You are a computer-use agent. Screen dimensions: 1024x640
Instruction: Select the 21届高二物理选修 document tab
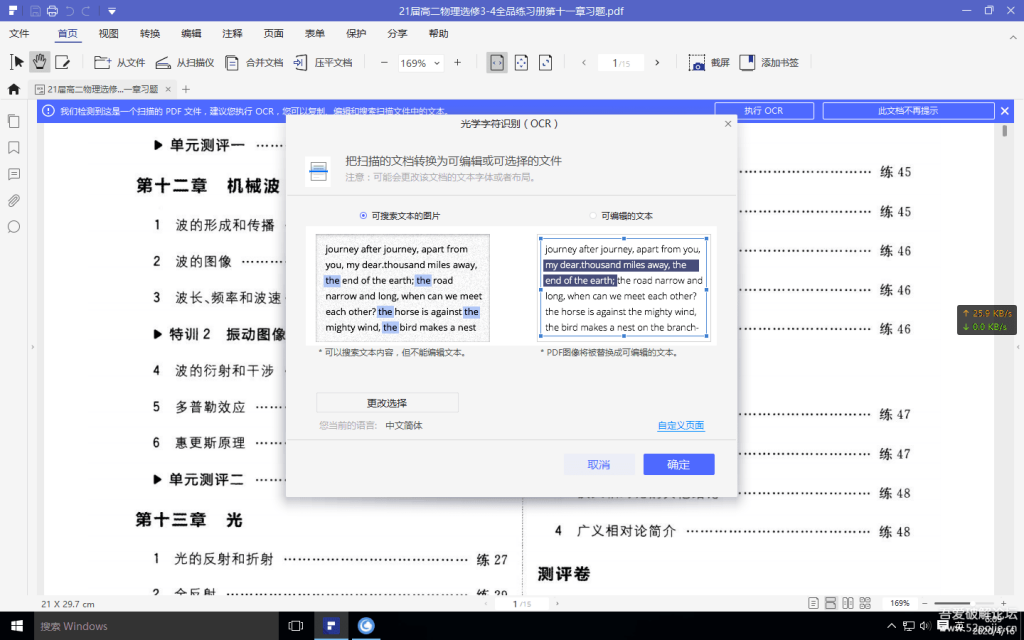coord(103,89)
